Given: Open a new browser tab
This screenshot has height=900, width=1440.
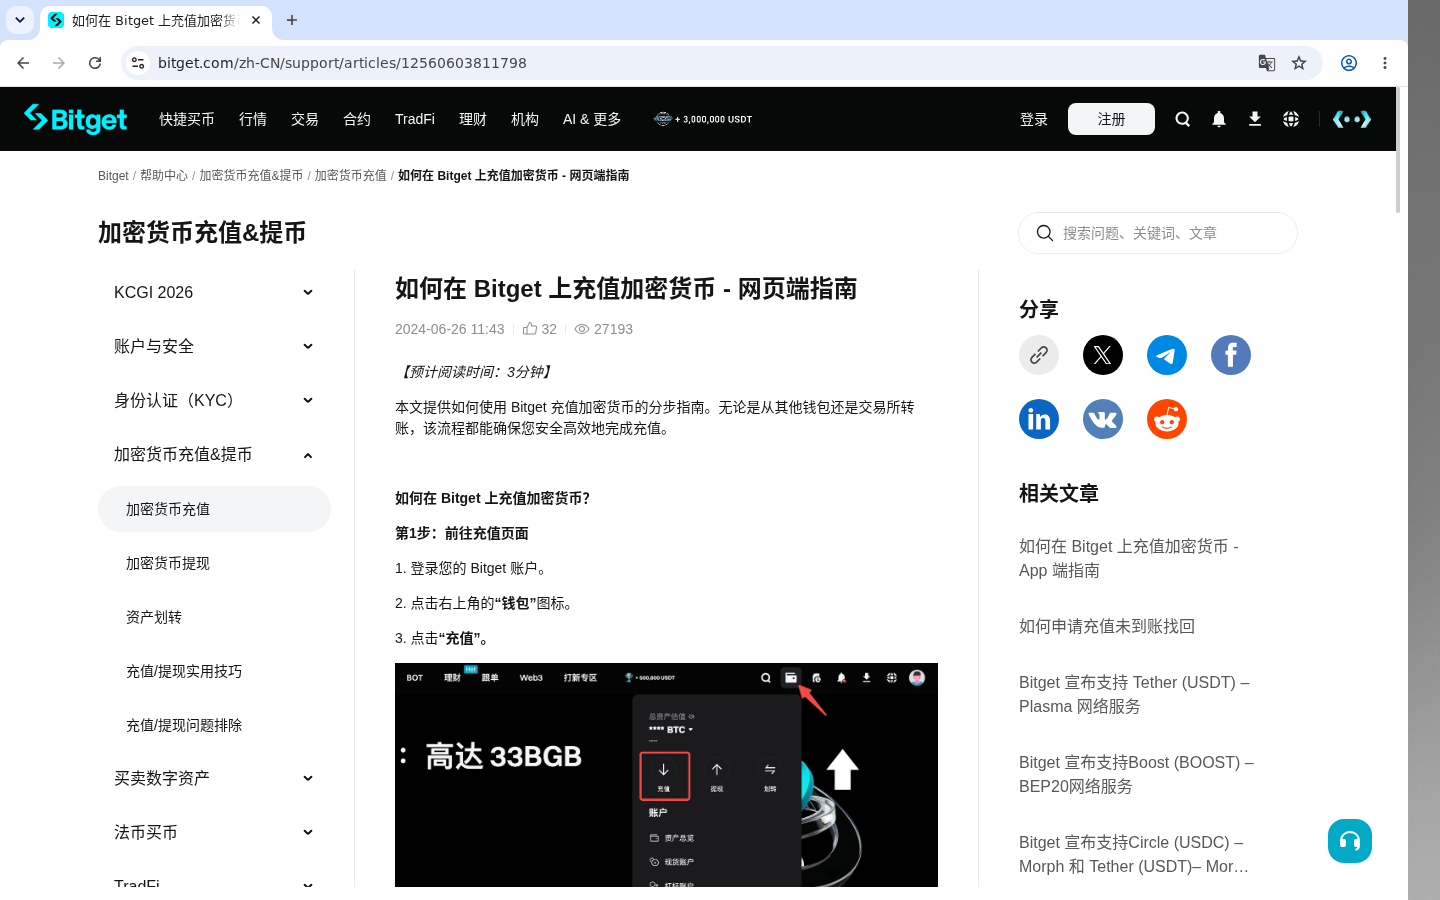Looking at the screenshot, I should 292,20.
